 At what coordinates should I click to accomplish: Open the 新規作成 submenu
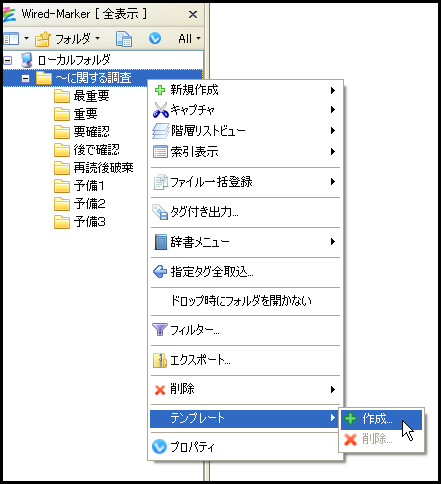point(245,90)
